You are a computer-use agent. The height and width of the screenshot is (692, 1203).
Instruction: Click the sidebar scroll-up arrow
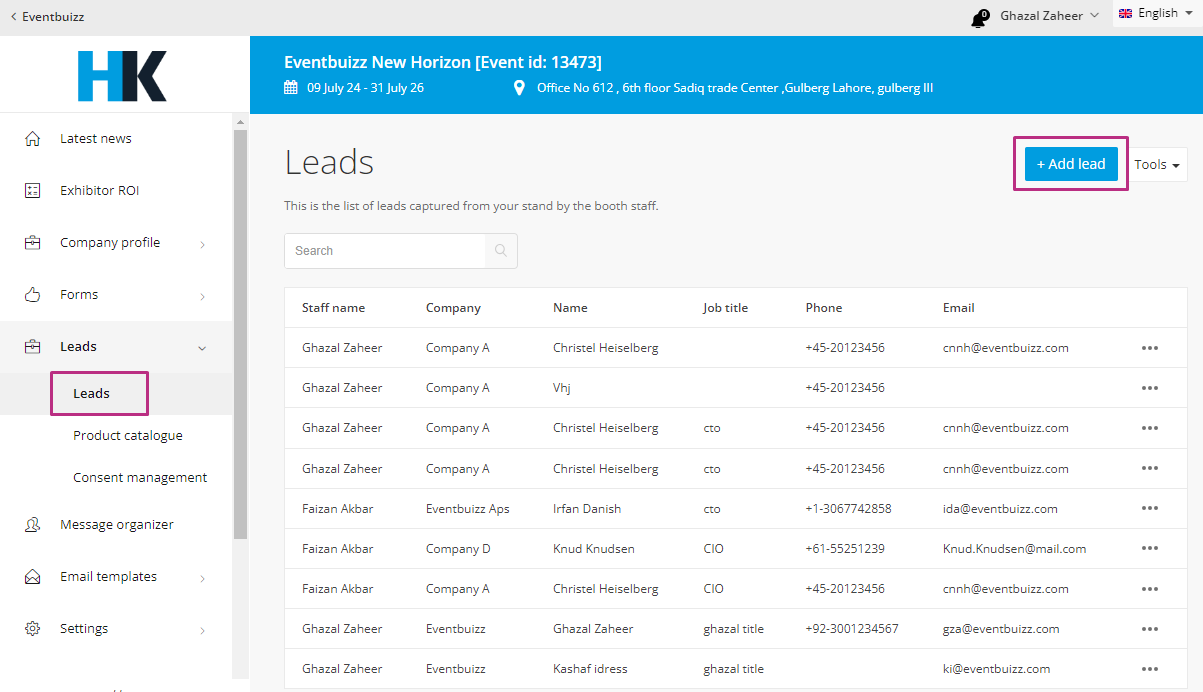[240, 121]
